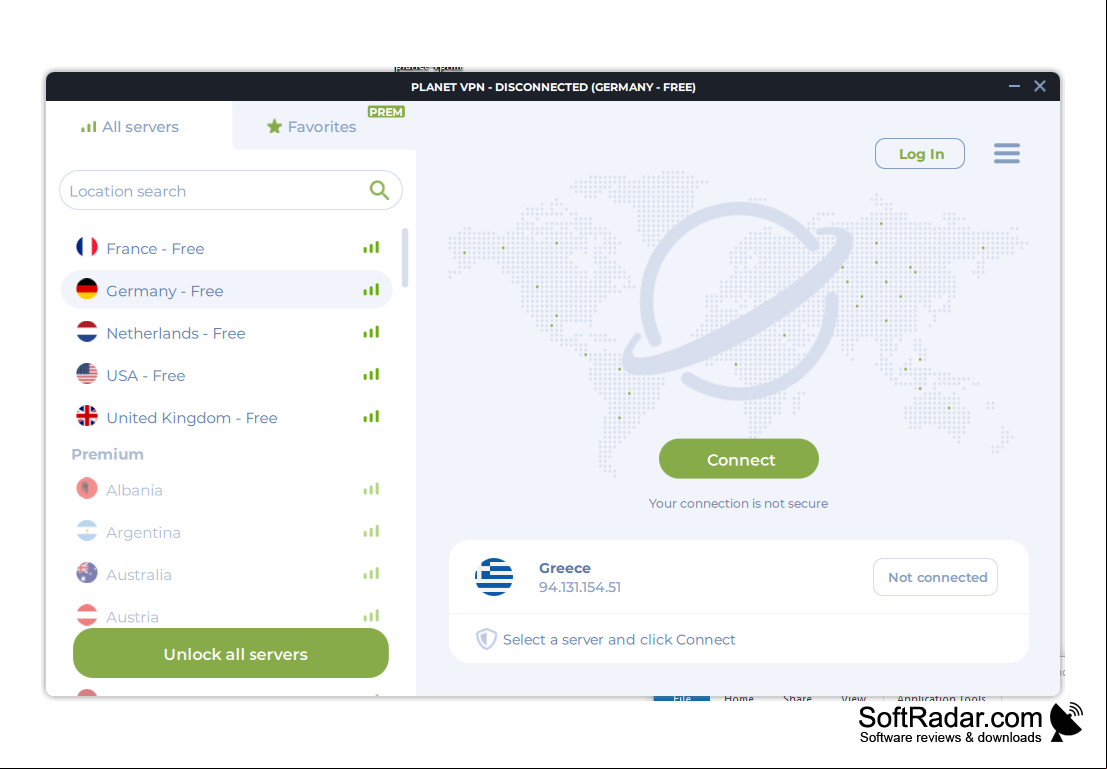Click the PREM badge on Favorites
This screenshot has height=769, width=1107.
[386, 112]
